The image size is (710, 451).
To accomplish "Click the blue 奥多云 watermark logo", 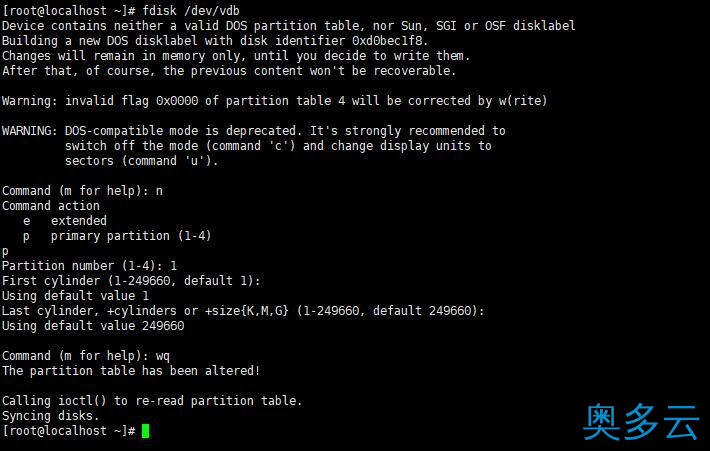I will pyautogui.click(x=641, y=422).
